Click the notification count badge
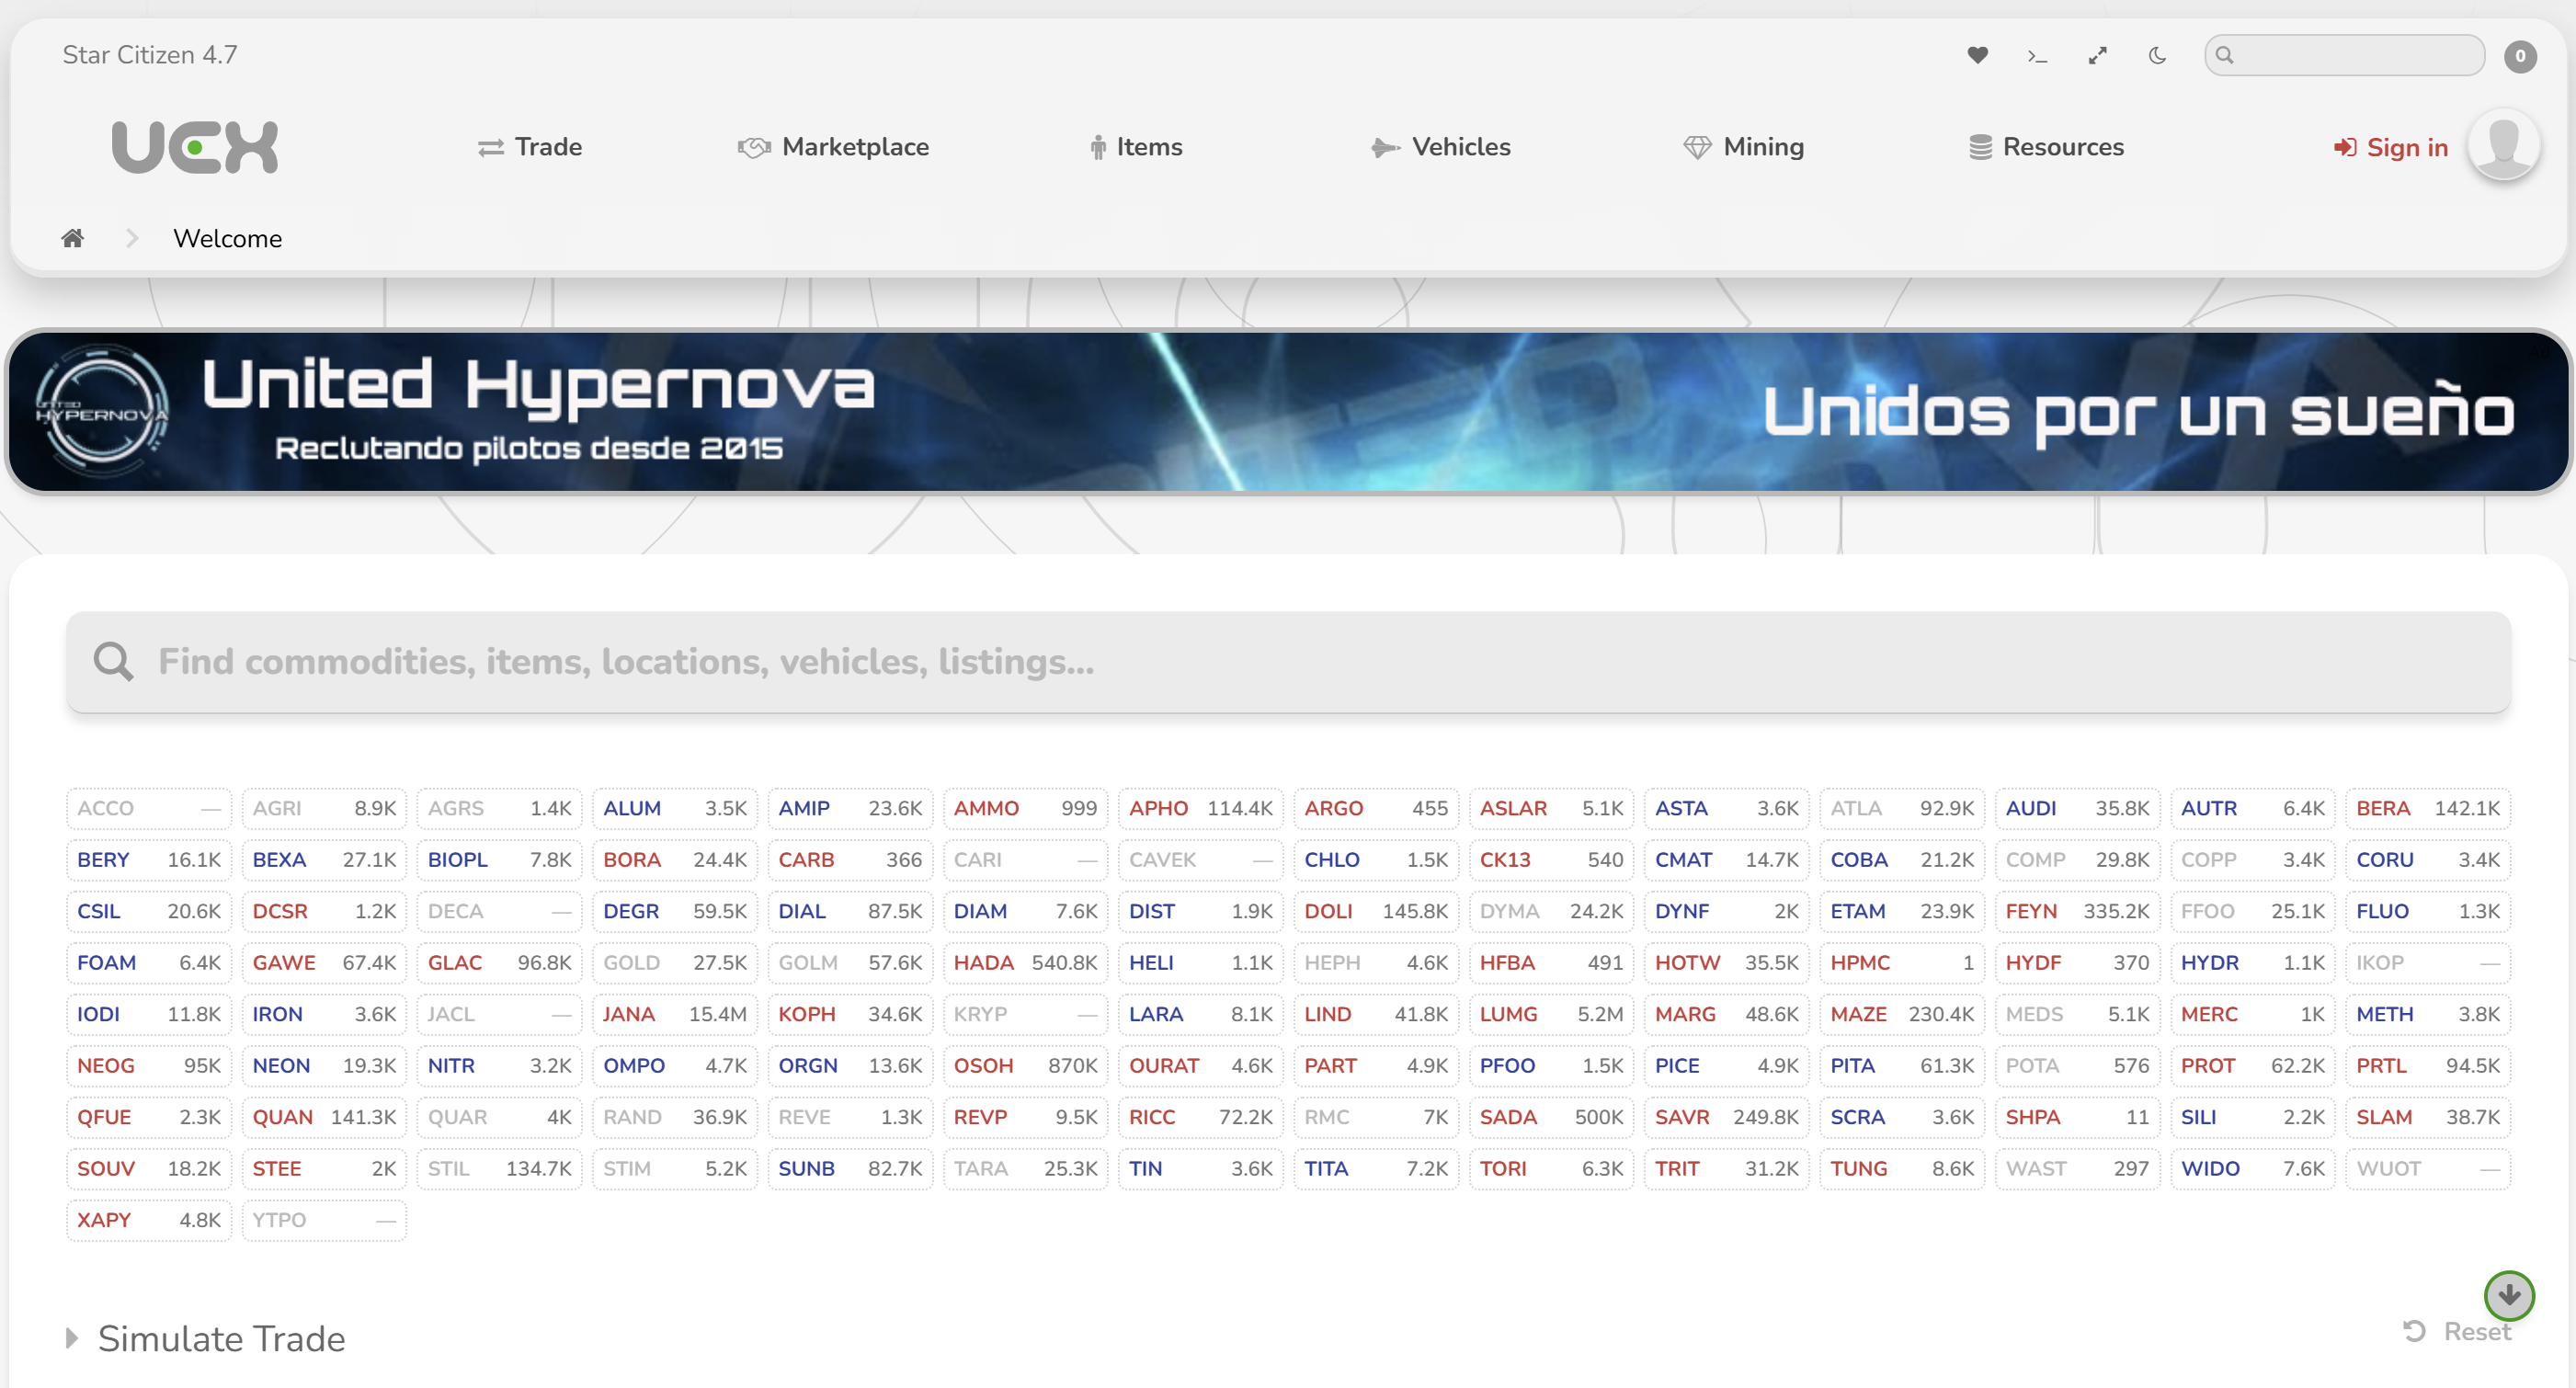Screen dimensions: 2576x1388 [x=2520, y=55]
